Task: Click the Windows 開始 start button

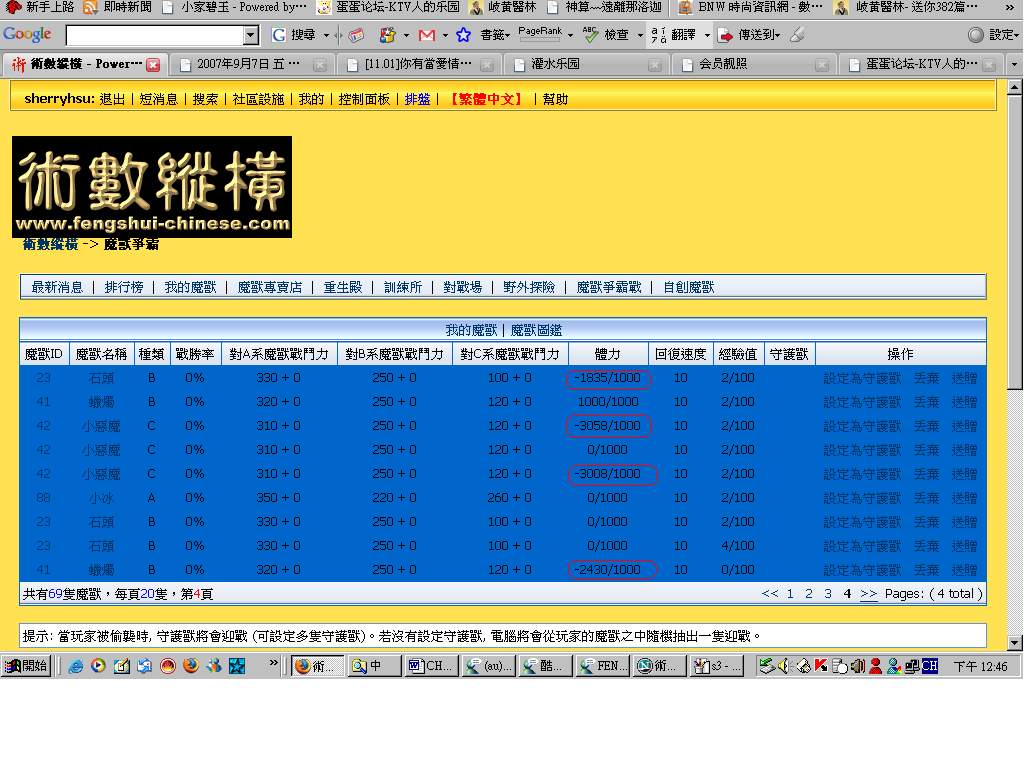Action: pyautogui.click(x=27, y=666)
